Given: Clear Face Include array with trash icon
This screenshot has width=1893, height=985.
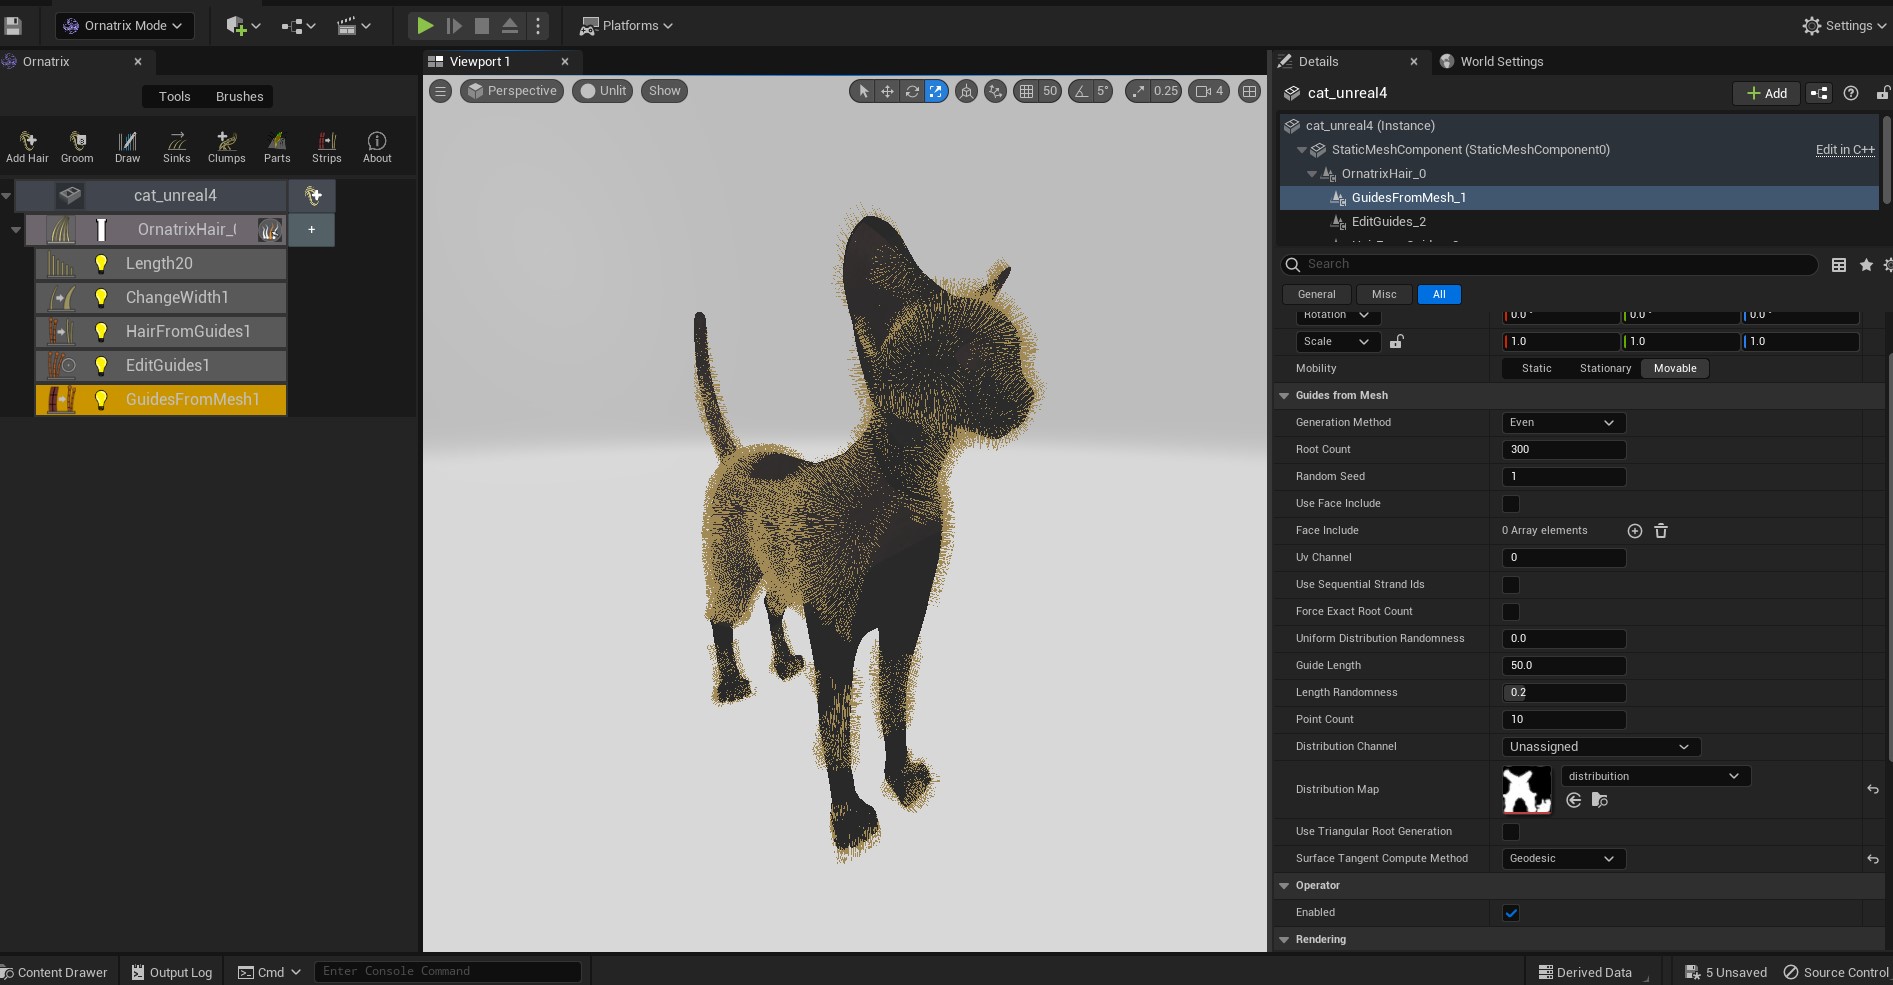Looking at the screenshot, I should [1661, 531].
